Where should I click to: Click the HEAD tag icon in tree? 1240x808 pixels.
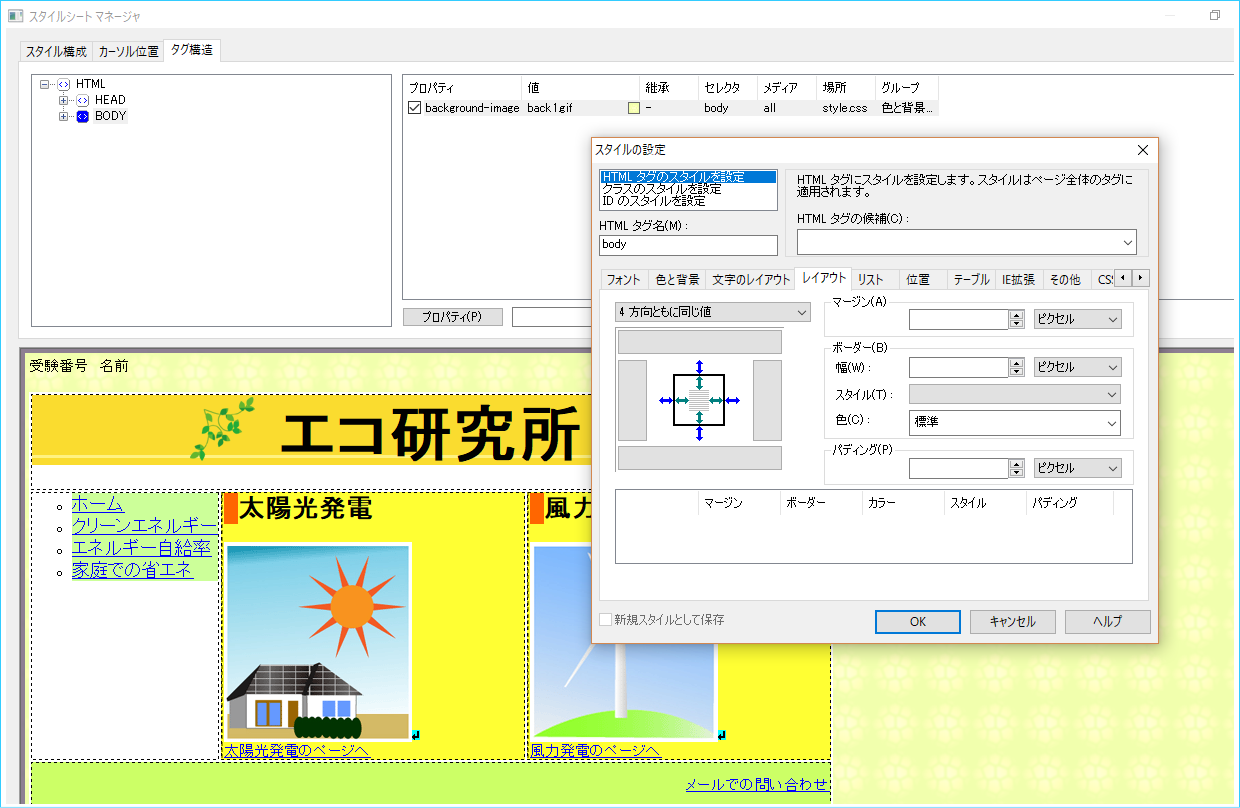click(82, 101)
